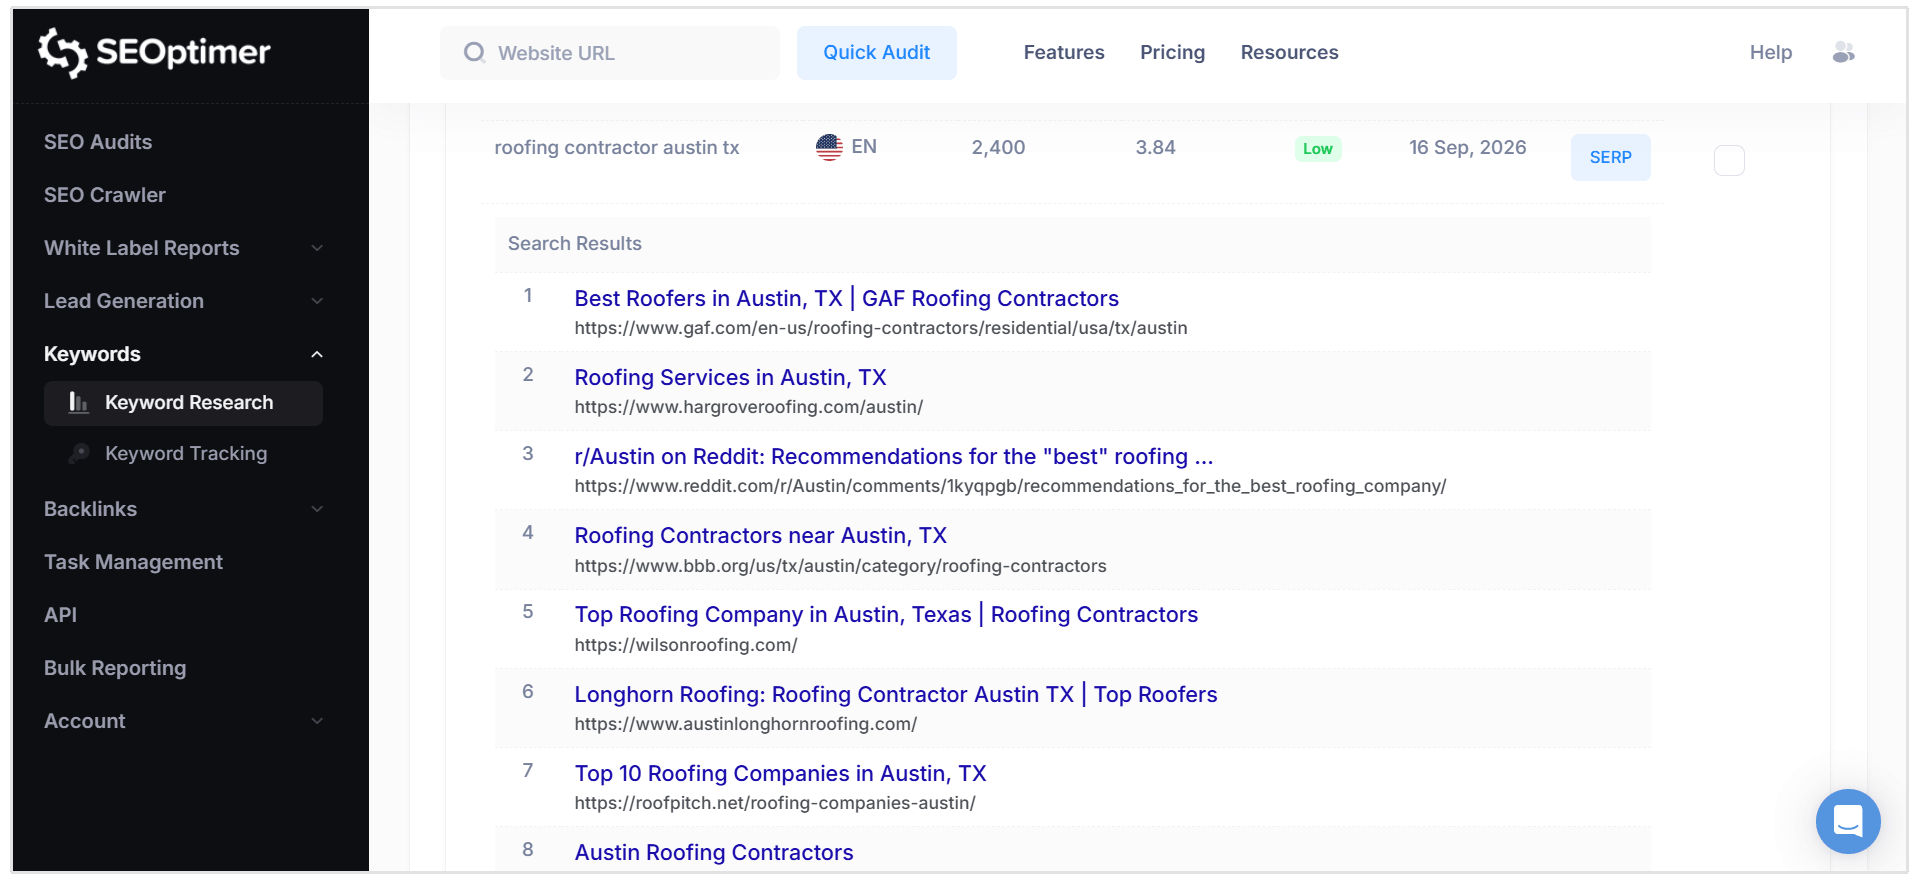The image size is (1920, 880).
Task: Open the Features menu
Action: (1064, 52)
